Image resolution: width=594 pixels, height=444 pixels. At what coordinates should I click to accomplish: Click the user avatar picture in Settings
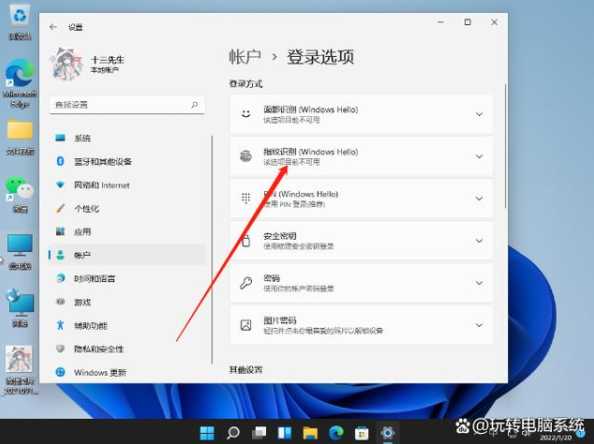click(67, 64)
